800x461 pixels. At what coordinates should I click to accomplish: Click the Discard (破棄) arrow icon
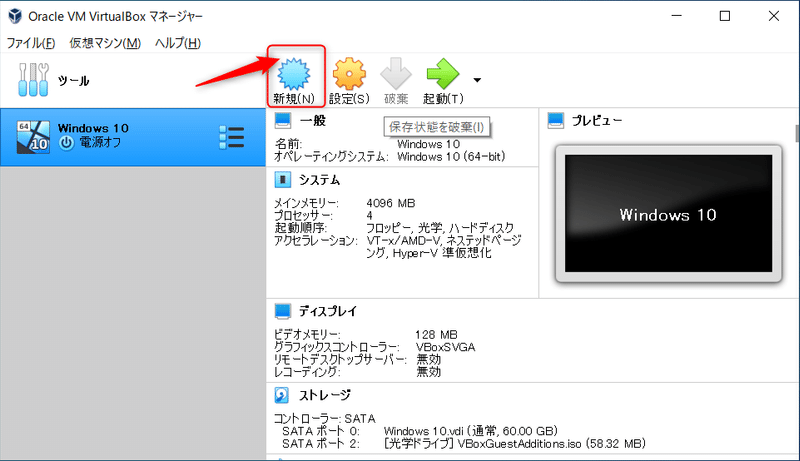tap(396, 74)
